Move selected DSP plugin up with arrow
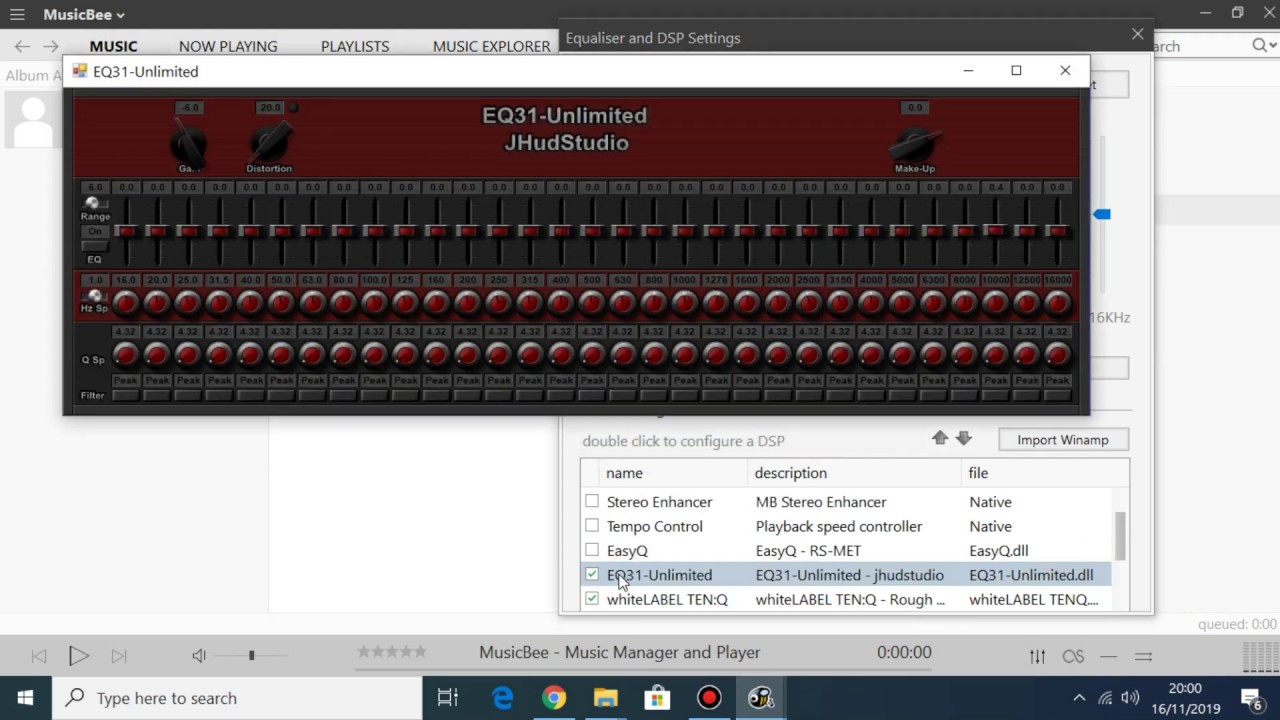1280x720 pixels. click(x=940, y=438)
